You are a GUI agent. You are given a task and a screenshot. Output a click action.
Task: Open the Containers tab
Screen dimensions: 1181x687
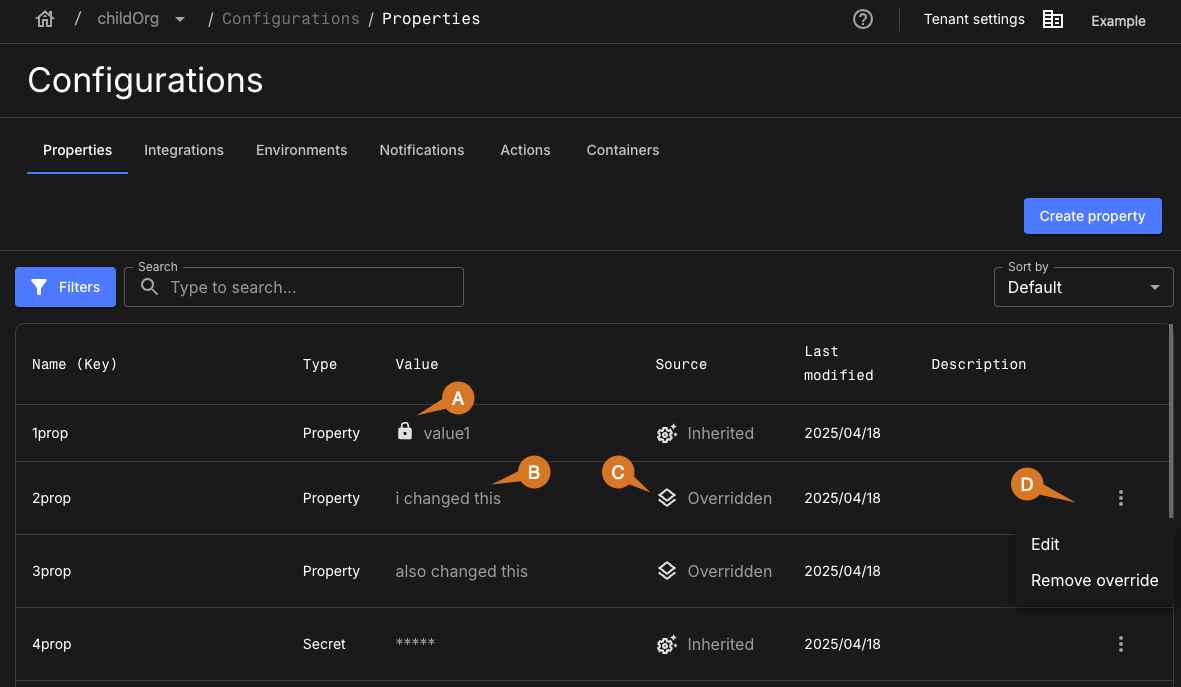click(622, 150)
